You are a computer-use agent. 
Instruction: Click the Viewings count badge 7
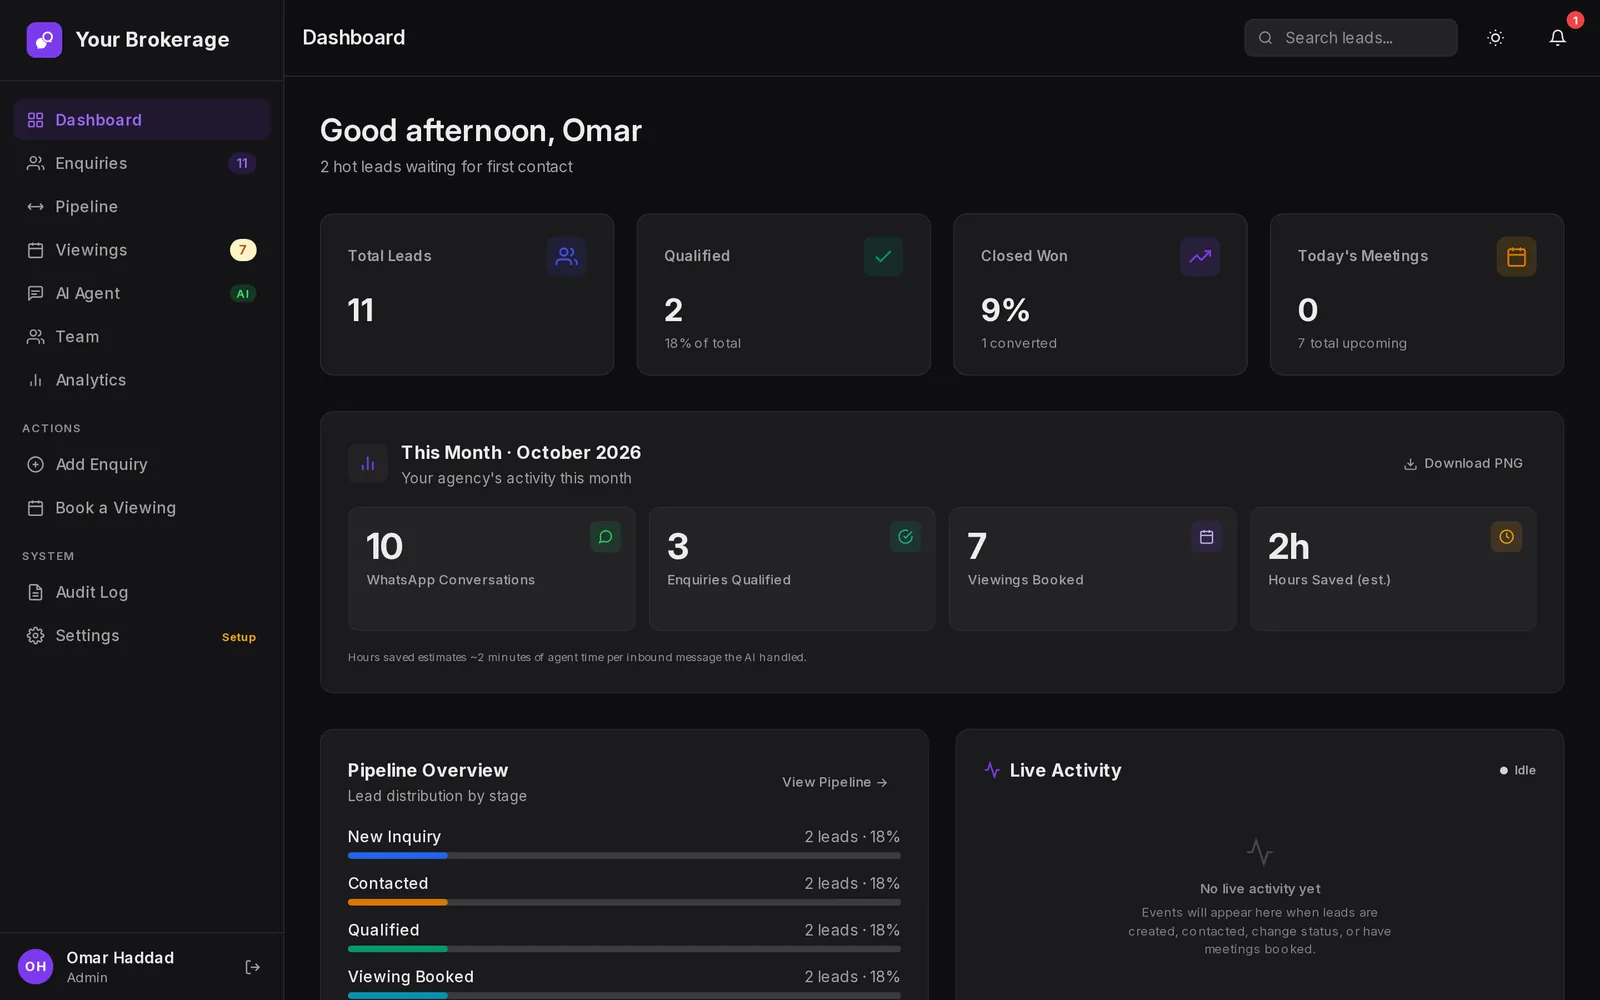point(243,250)
